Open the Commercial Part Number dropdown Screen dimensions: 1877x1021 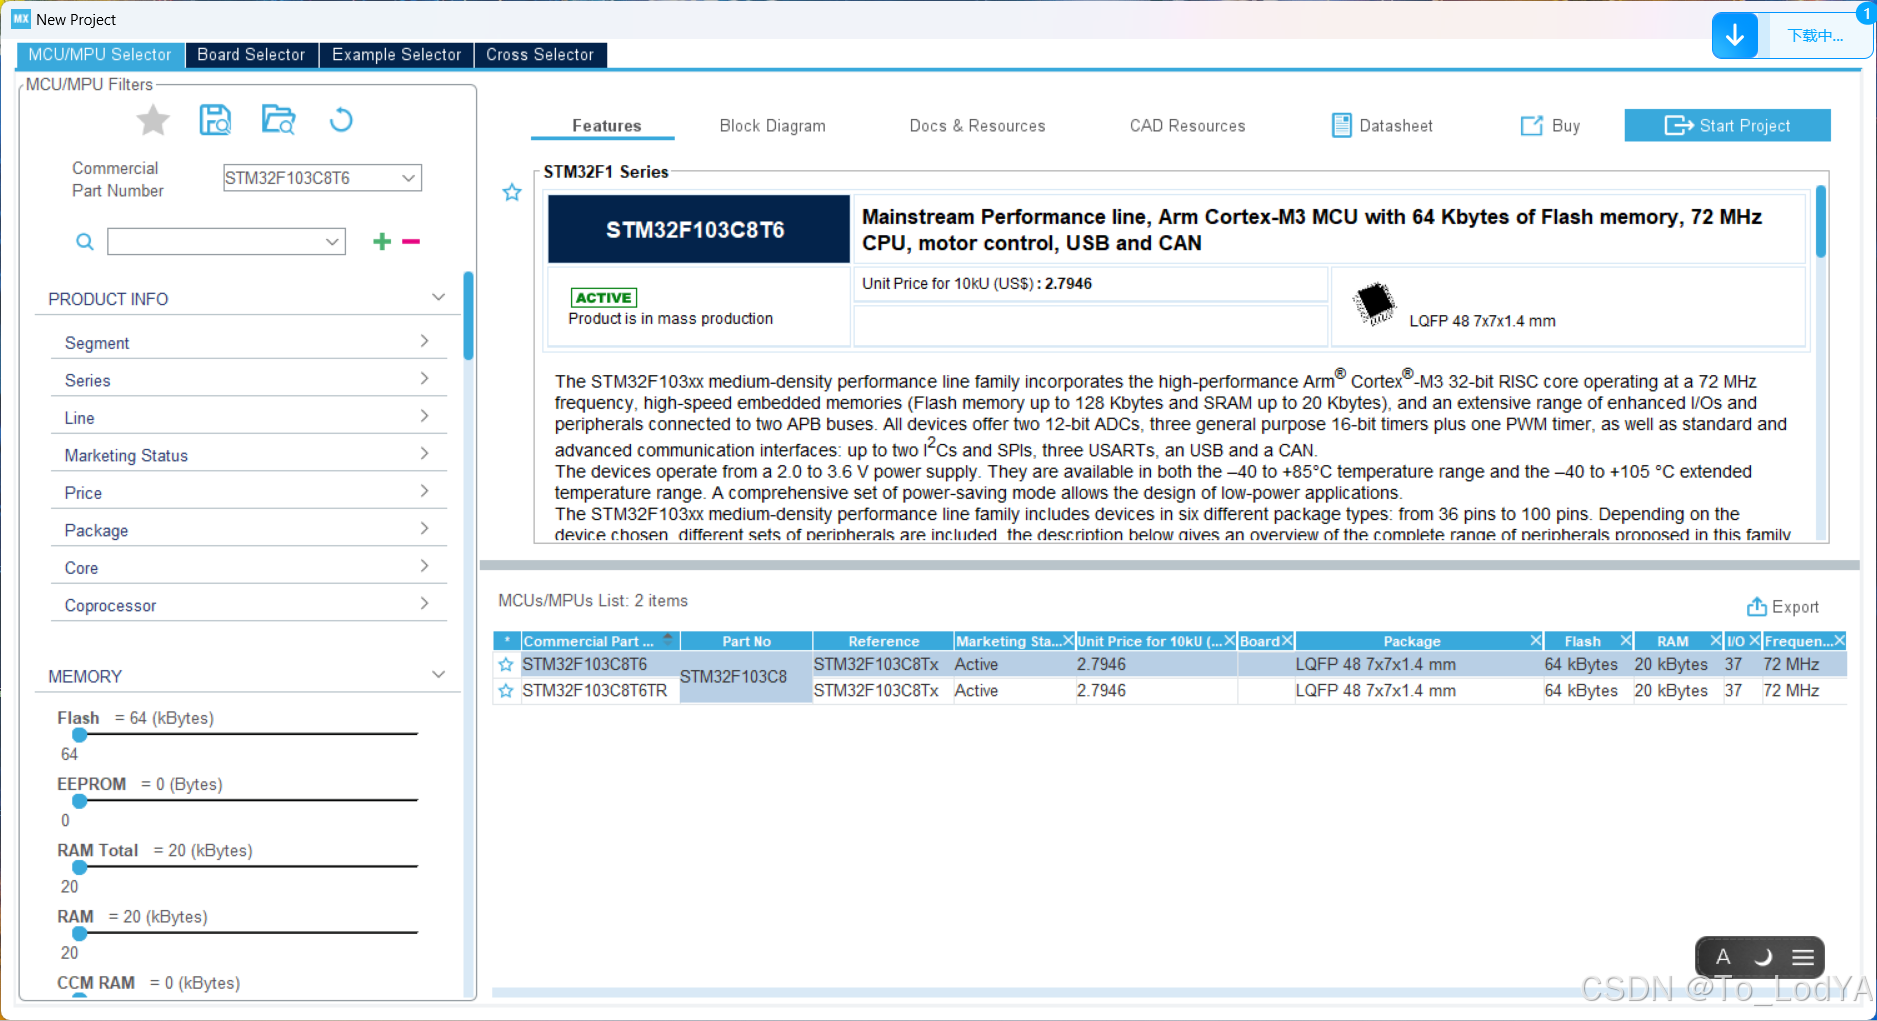point(322,178)
